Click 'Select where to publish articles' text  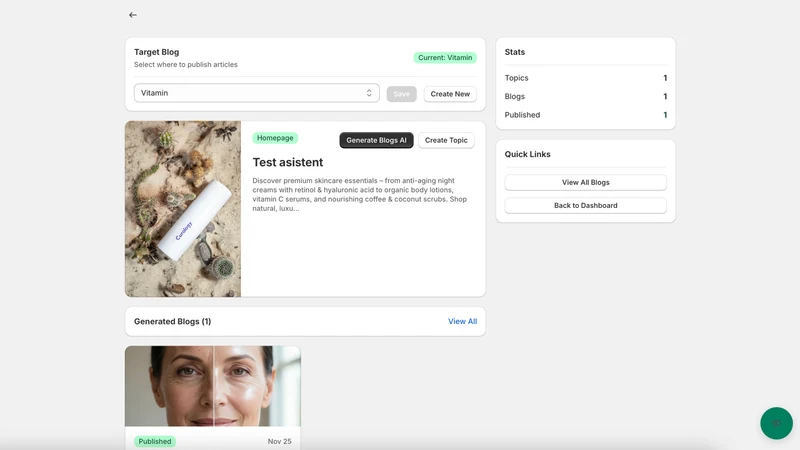point(186,65)
